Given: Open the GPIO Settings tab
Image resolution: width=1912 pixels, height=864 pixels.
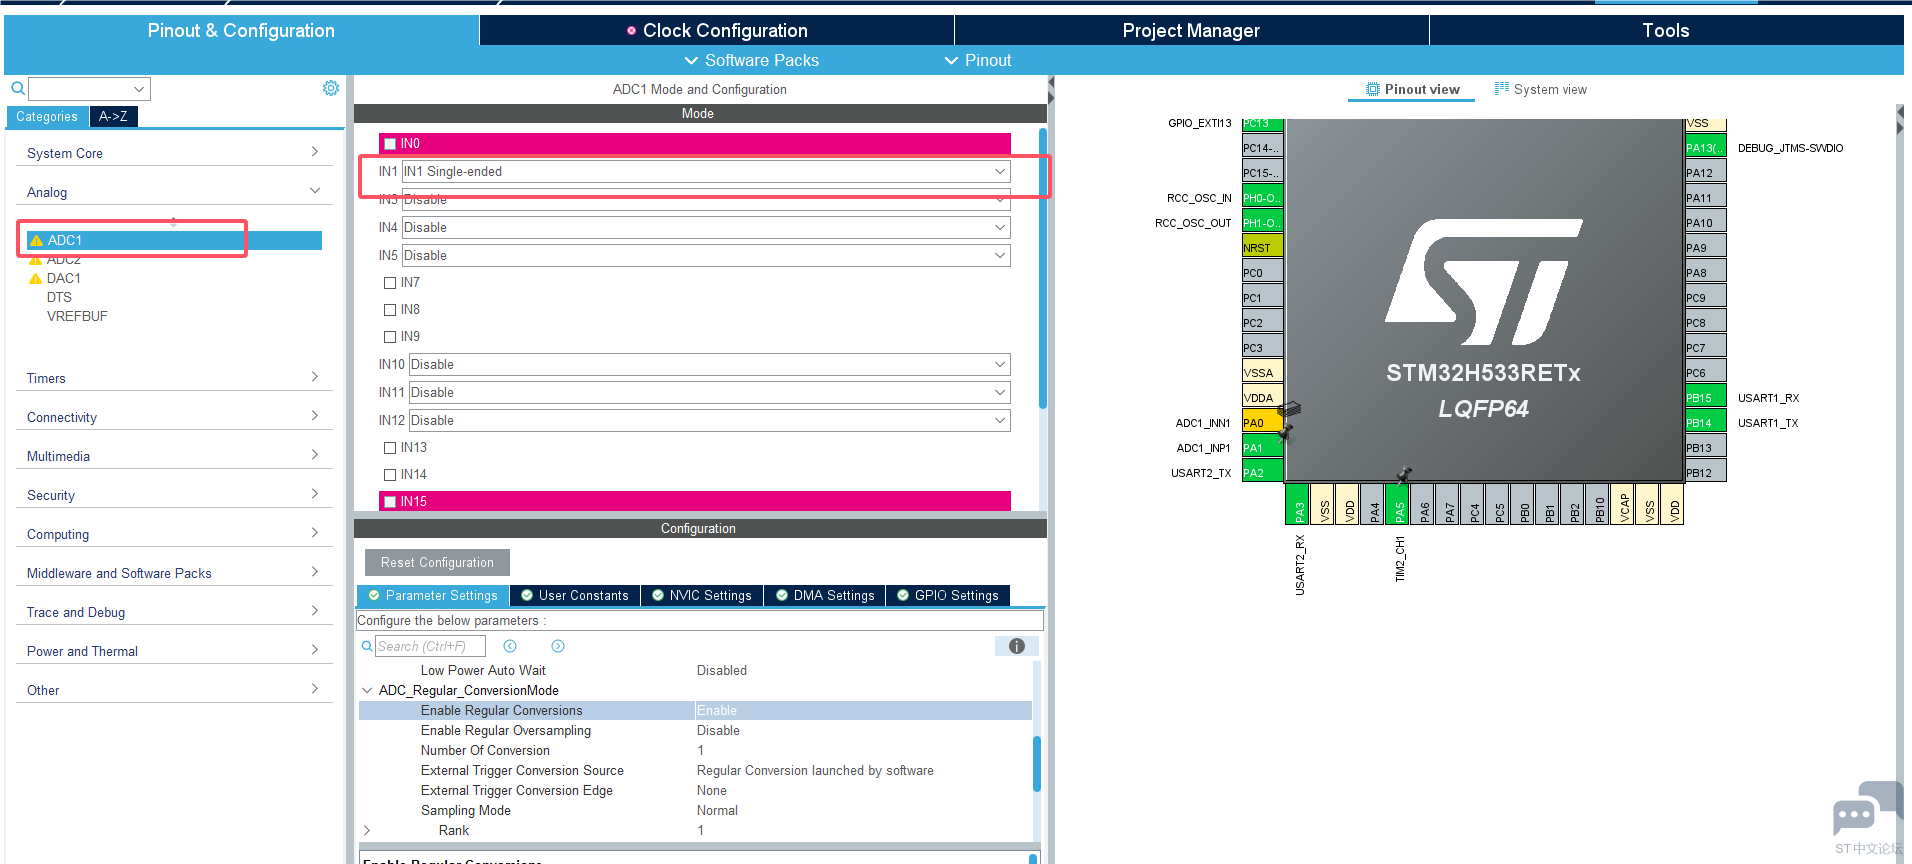Looking at the screenshot, I should (x=948, y=596).
